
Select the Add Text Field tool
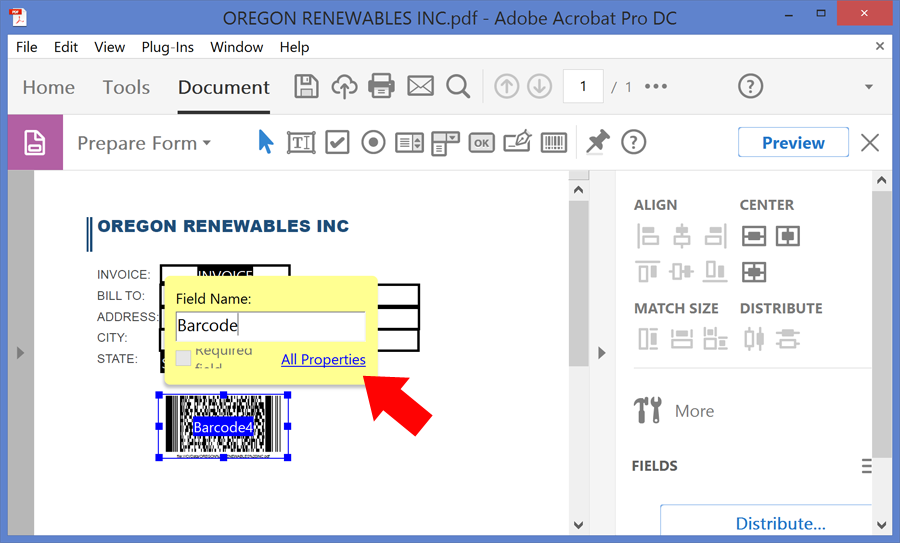(x=301, y=143)
